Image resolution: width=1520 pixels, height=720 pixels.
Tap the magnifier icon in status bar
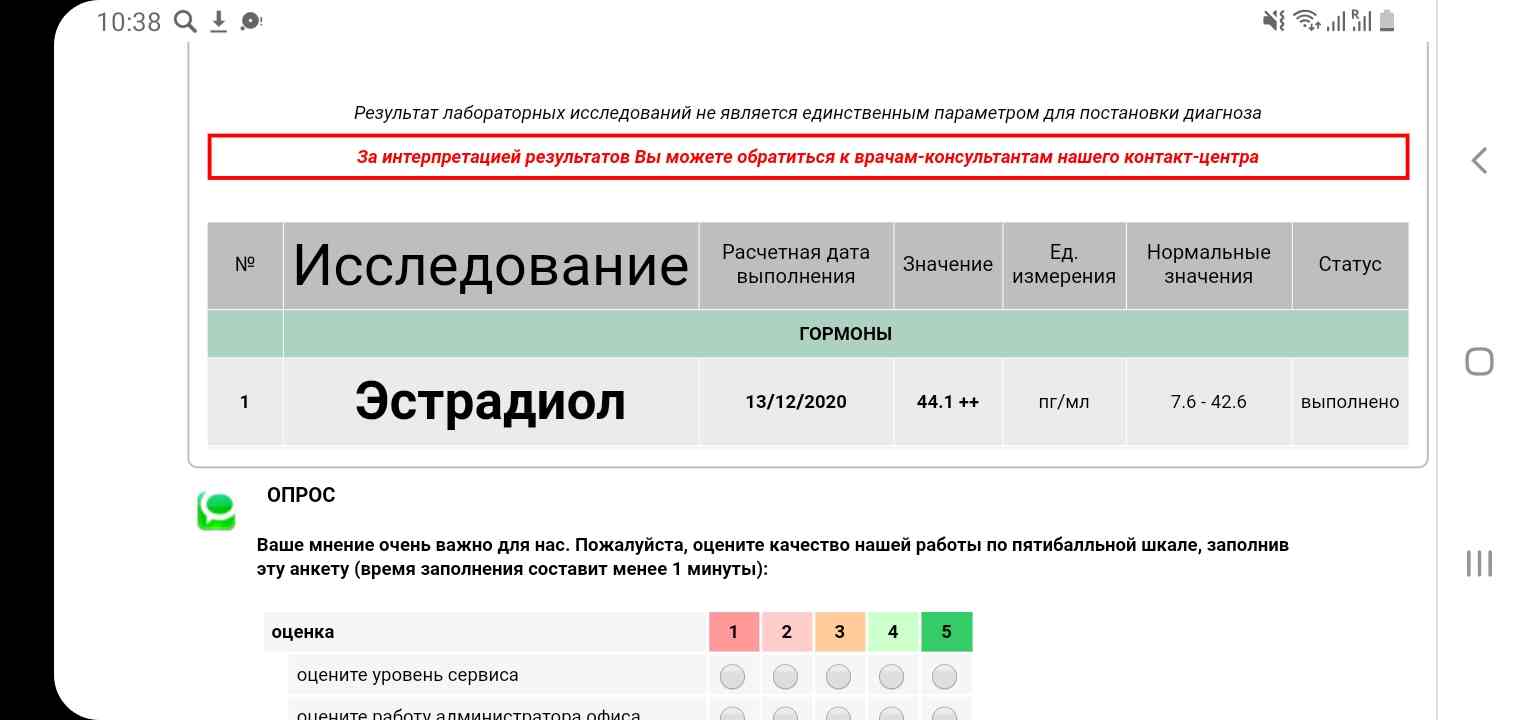[x=185, y=21]
